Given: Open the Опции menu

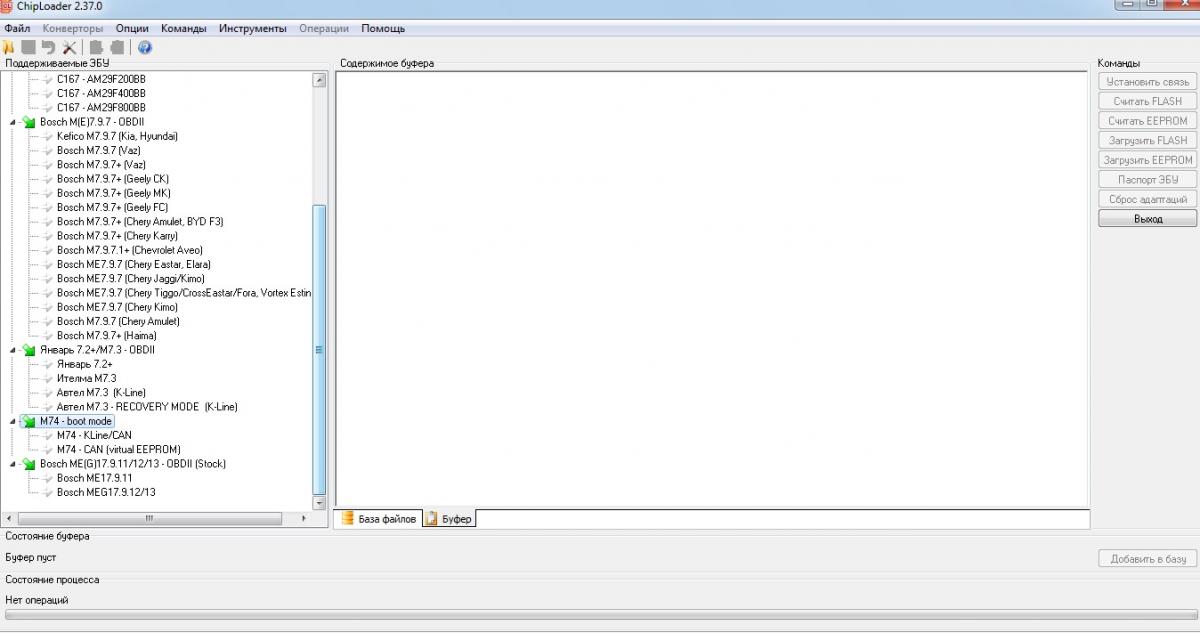Looking at the screenshot, I should 132,29.
